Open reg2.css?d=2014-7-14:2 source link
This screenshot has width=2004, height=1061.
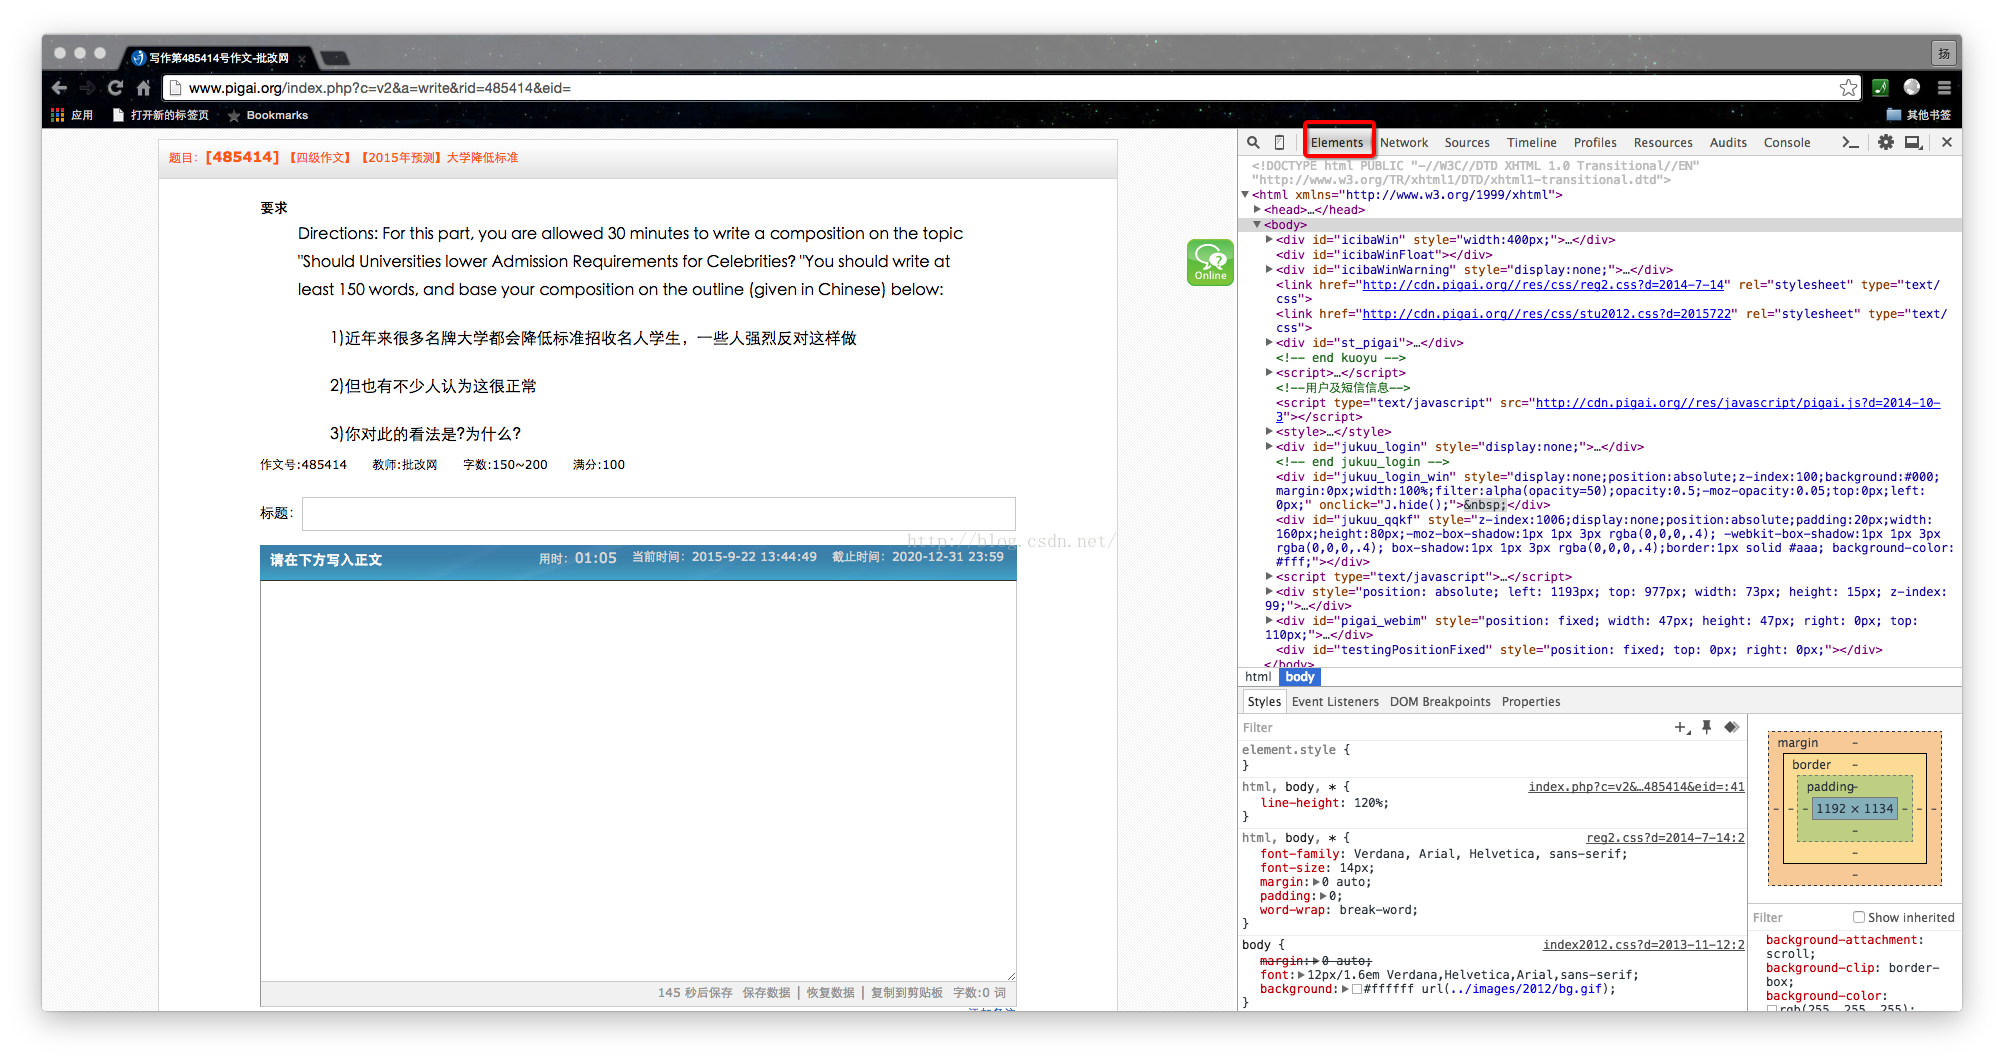(1665, 838)
